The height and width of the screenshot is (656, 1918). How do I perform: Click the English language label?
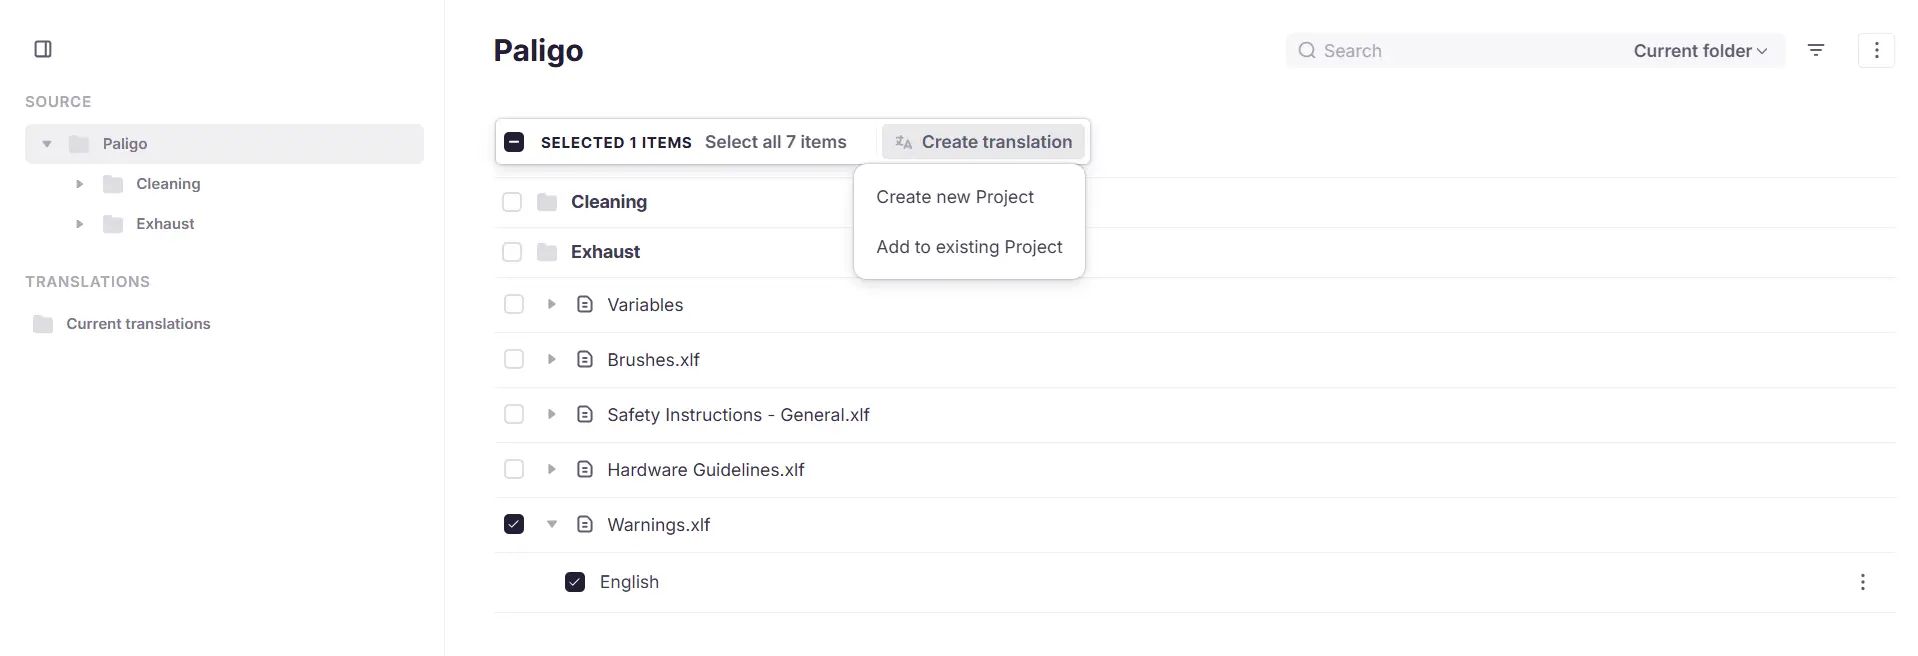coord(629,582)
